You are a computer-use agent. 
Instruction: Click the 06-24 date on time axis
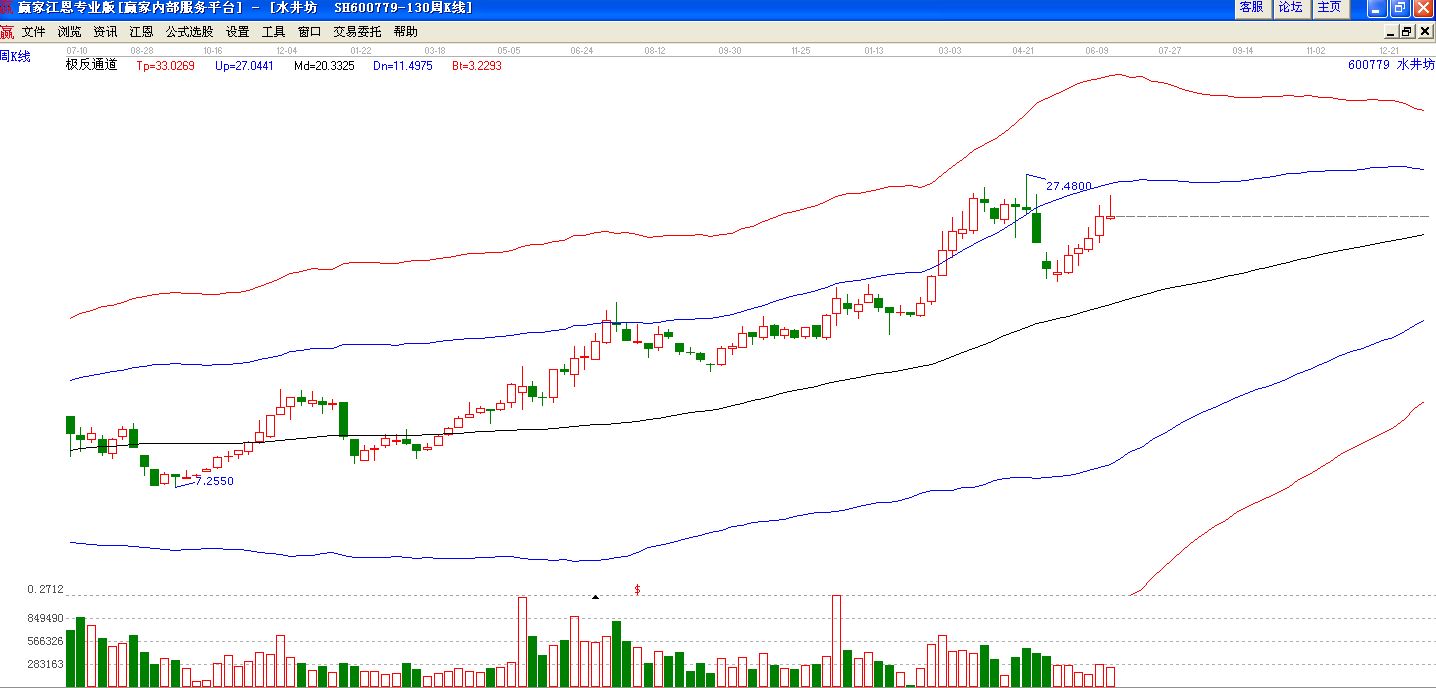(x=582, y=50)
